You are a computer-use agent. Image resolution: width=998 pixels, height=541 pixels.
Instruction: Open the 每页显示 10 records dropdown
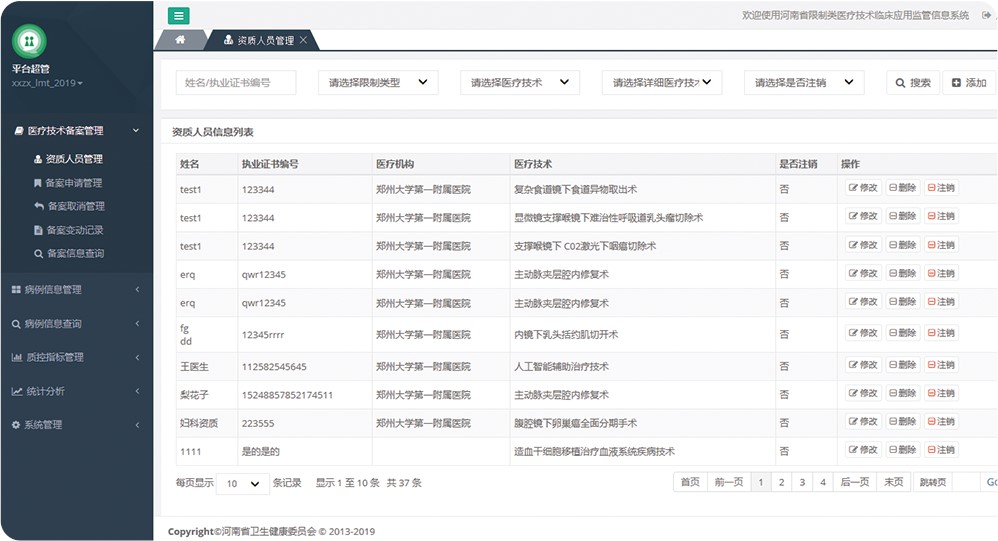click(x=242, y=484)
